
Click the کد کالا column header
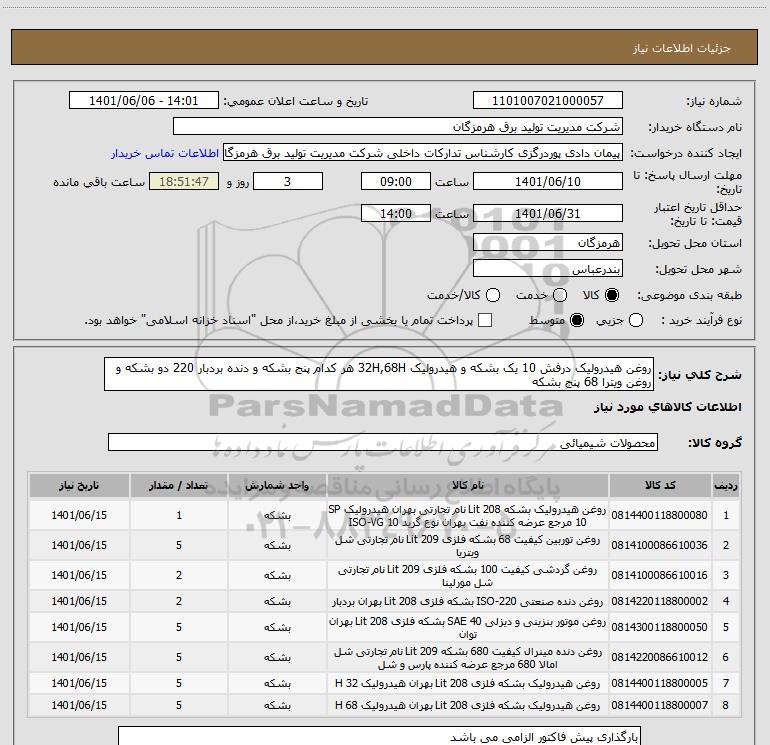click(x=660, y=485)
